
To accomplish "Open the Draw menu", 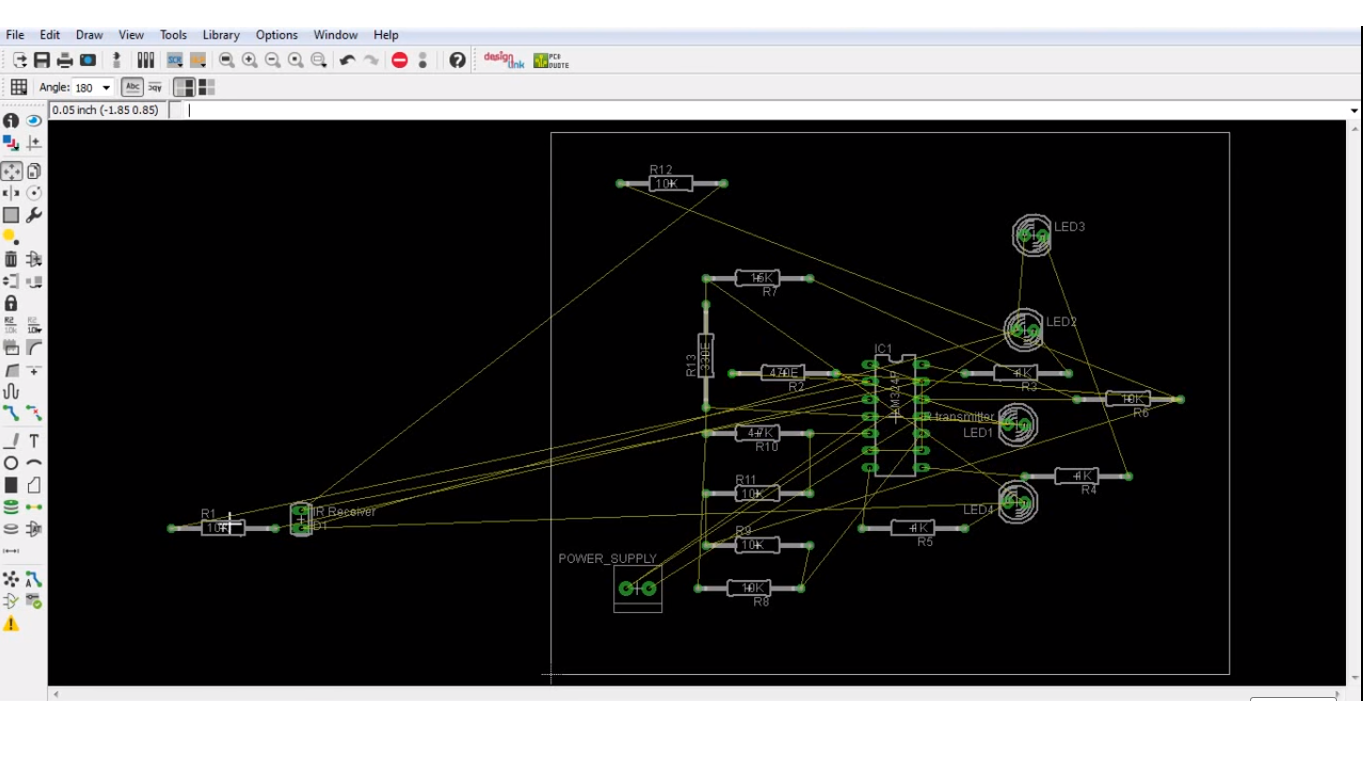I will pos(89,35).
